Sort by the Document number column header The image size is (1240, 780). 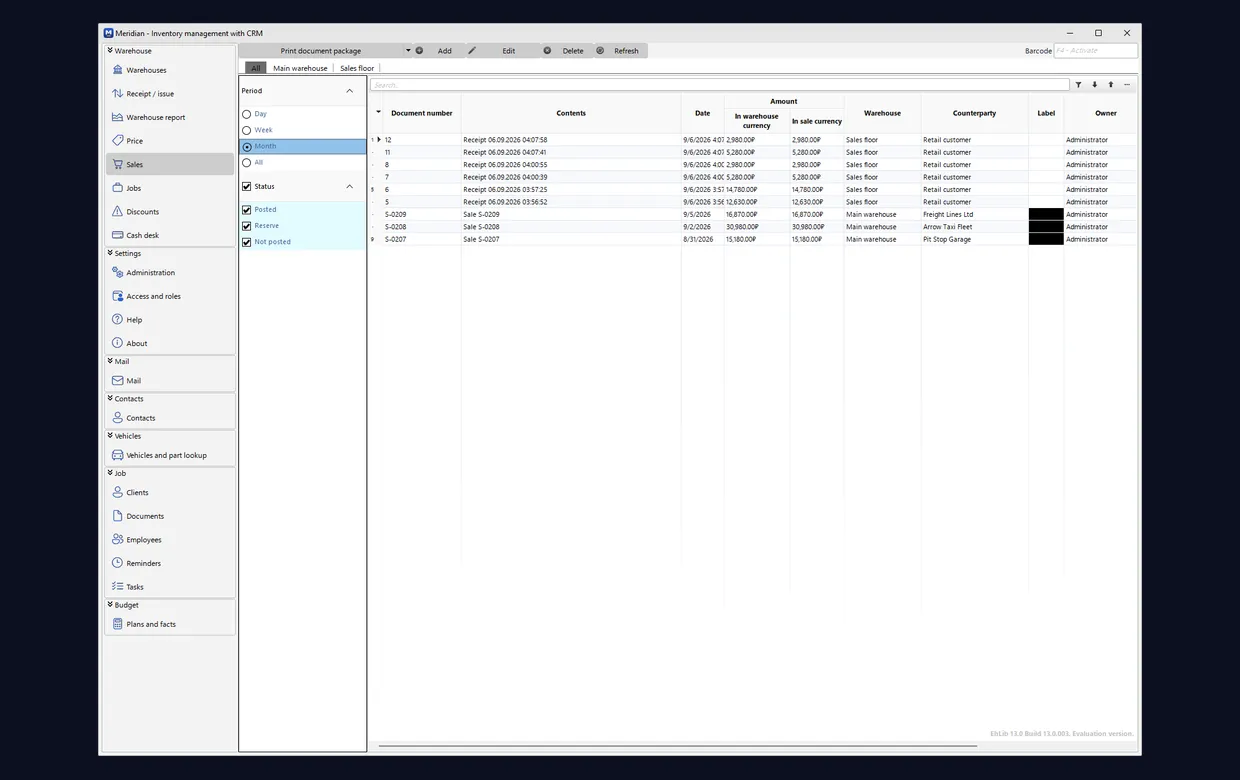(422, 113)
